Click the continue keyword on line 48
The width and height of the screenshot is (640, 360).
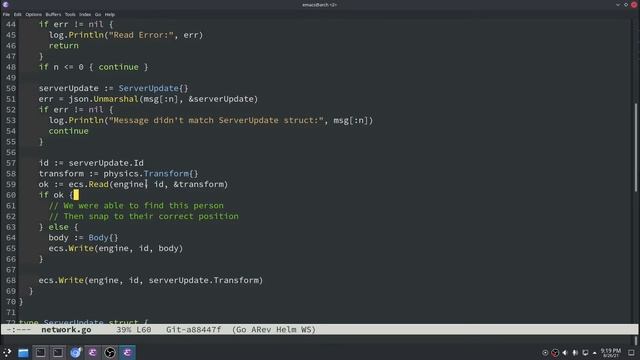click(118, 67)
